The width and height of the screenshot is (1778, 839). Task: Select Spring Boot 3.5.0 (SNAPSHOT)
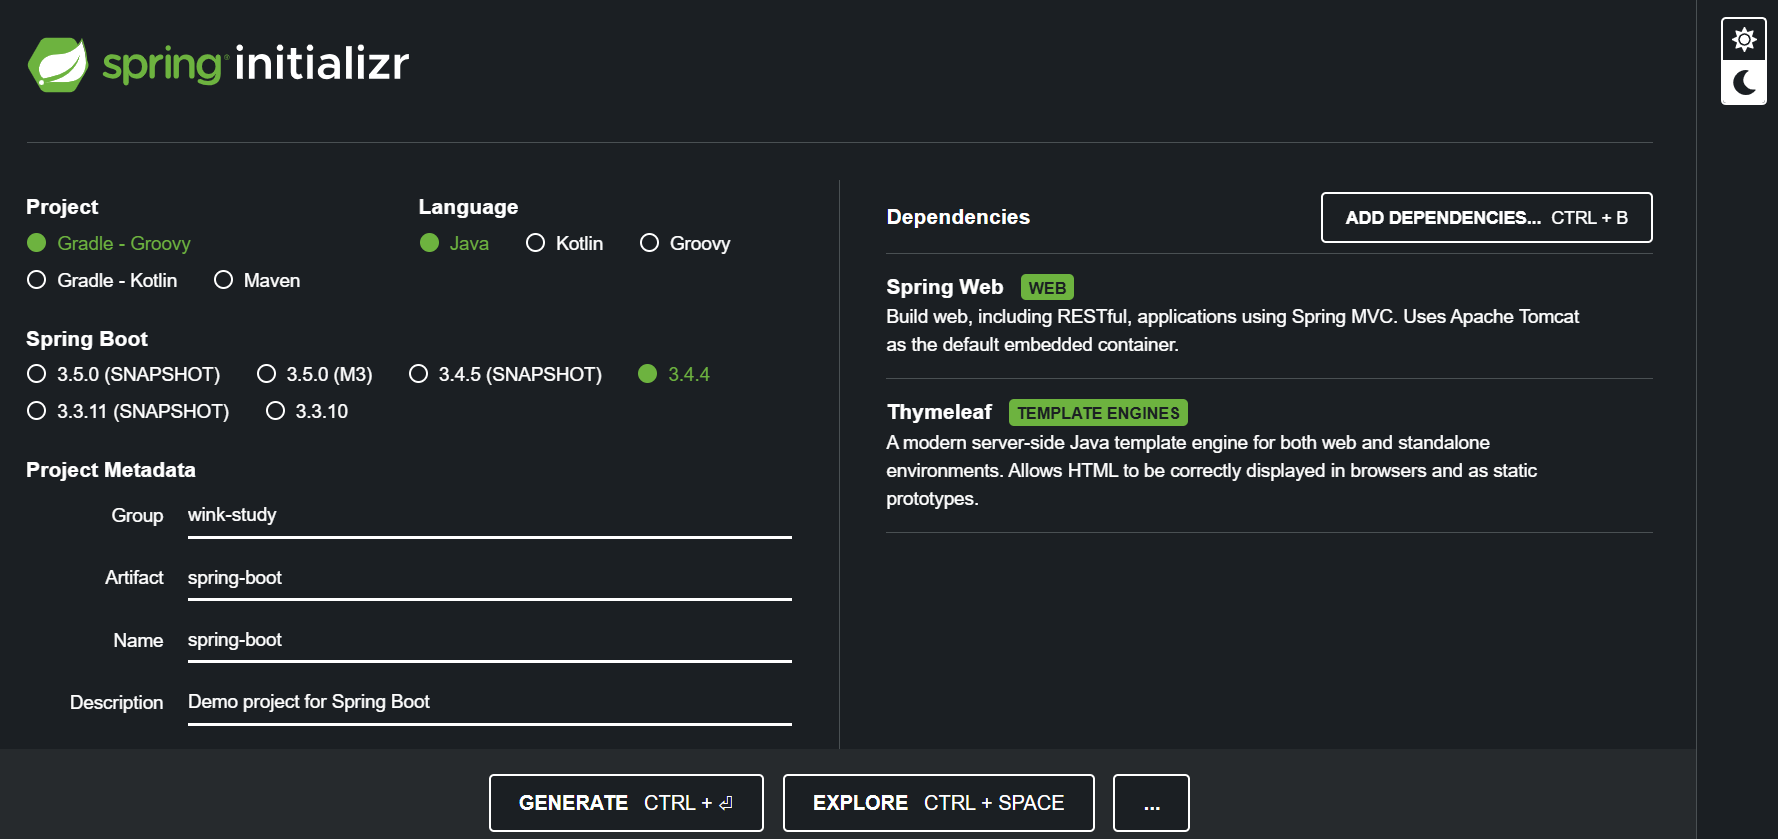point(123,374)
